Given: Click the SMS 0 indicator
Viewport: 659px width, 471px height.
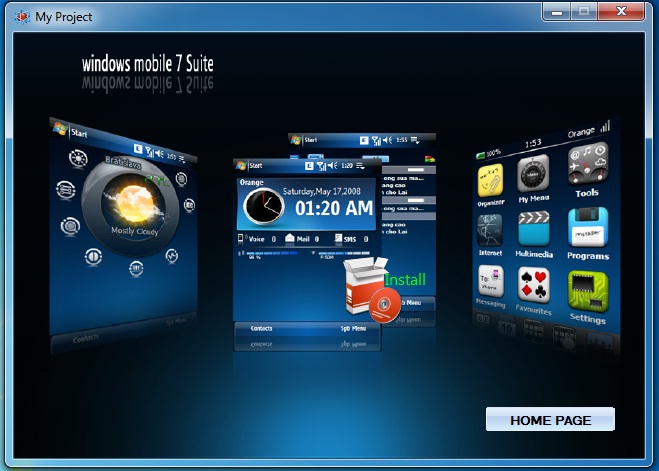Looking at the screenshot, I should [x=352, y=239].
